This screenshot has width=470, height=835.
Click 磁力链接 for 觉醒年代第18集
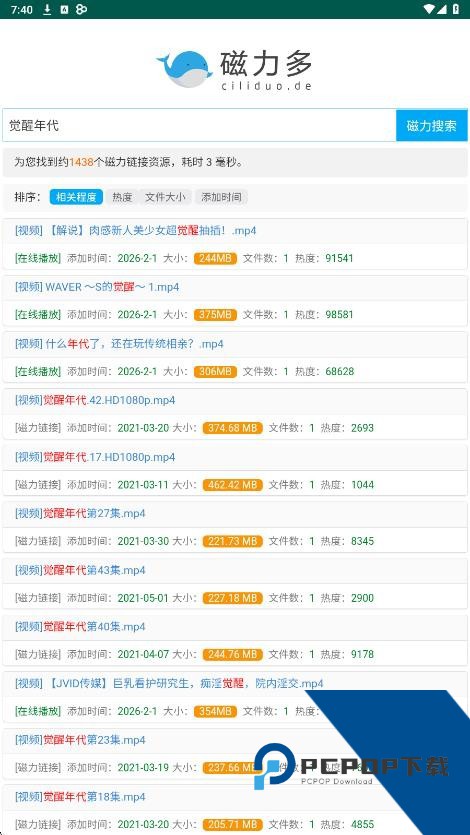[x=38, y=824]
